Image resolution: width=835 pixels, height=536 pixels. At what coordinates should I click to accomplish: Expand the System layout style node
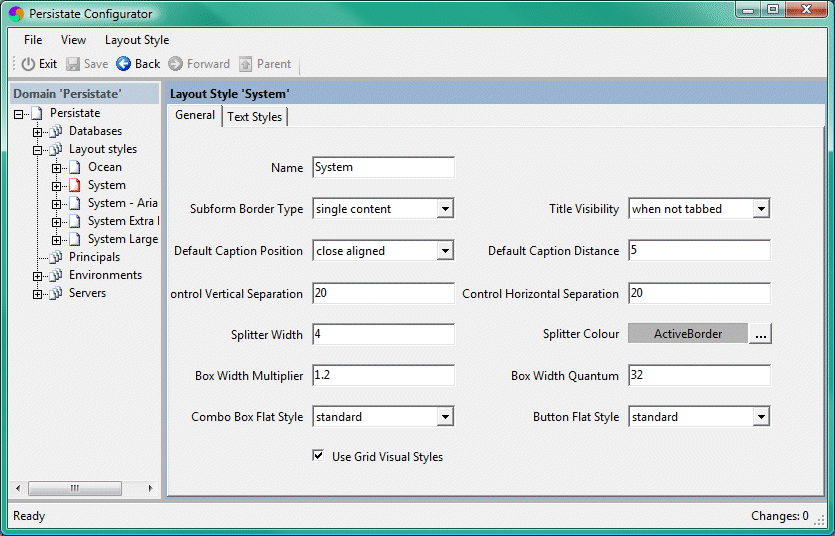click(x=56, y=186)
